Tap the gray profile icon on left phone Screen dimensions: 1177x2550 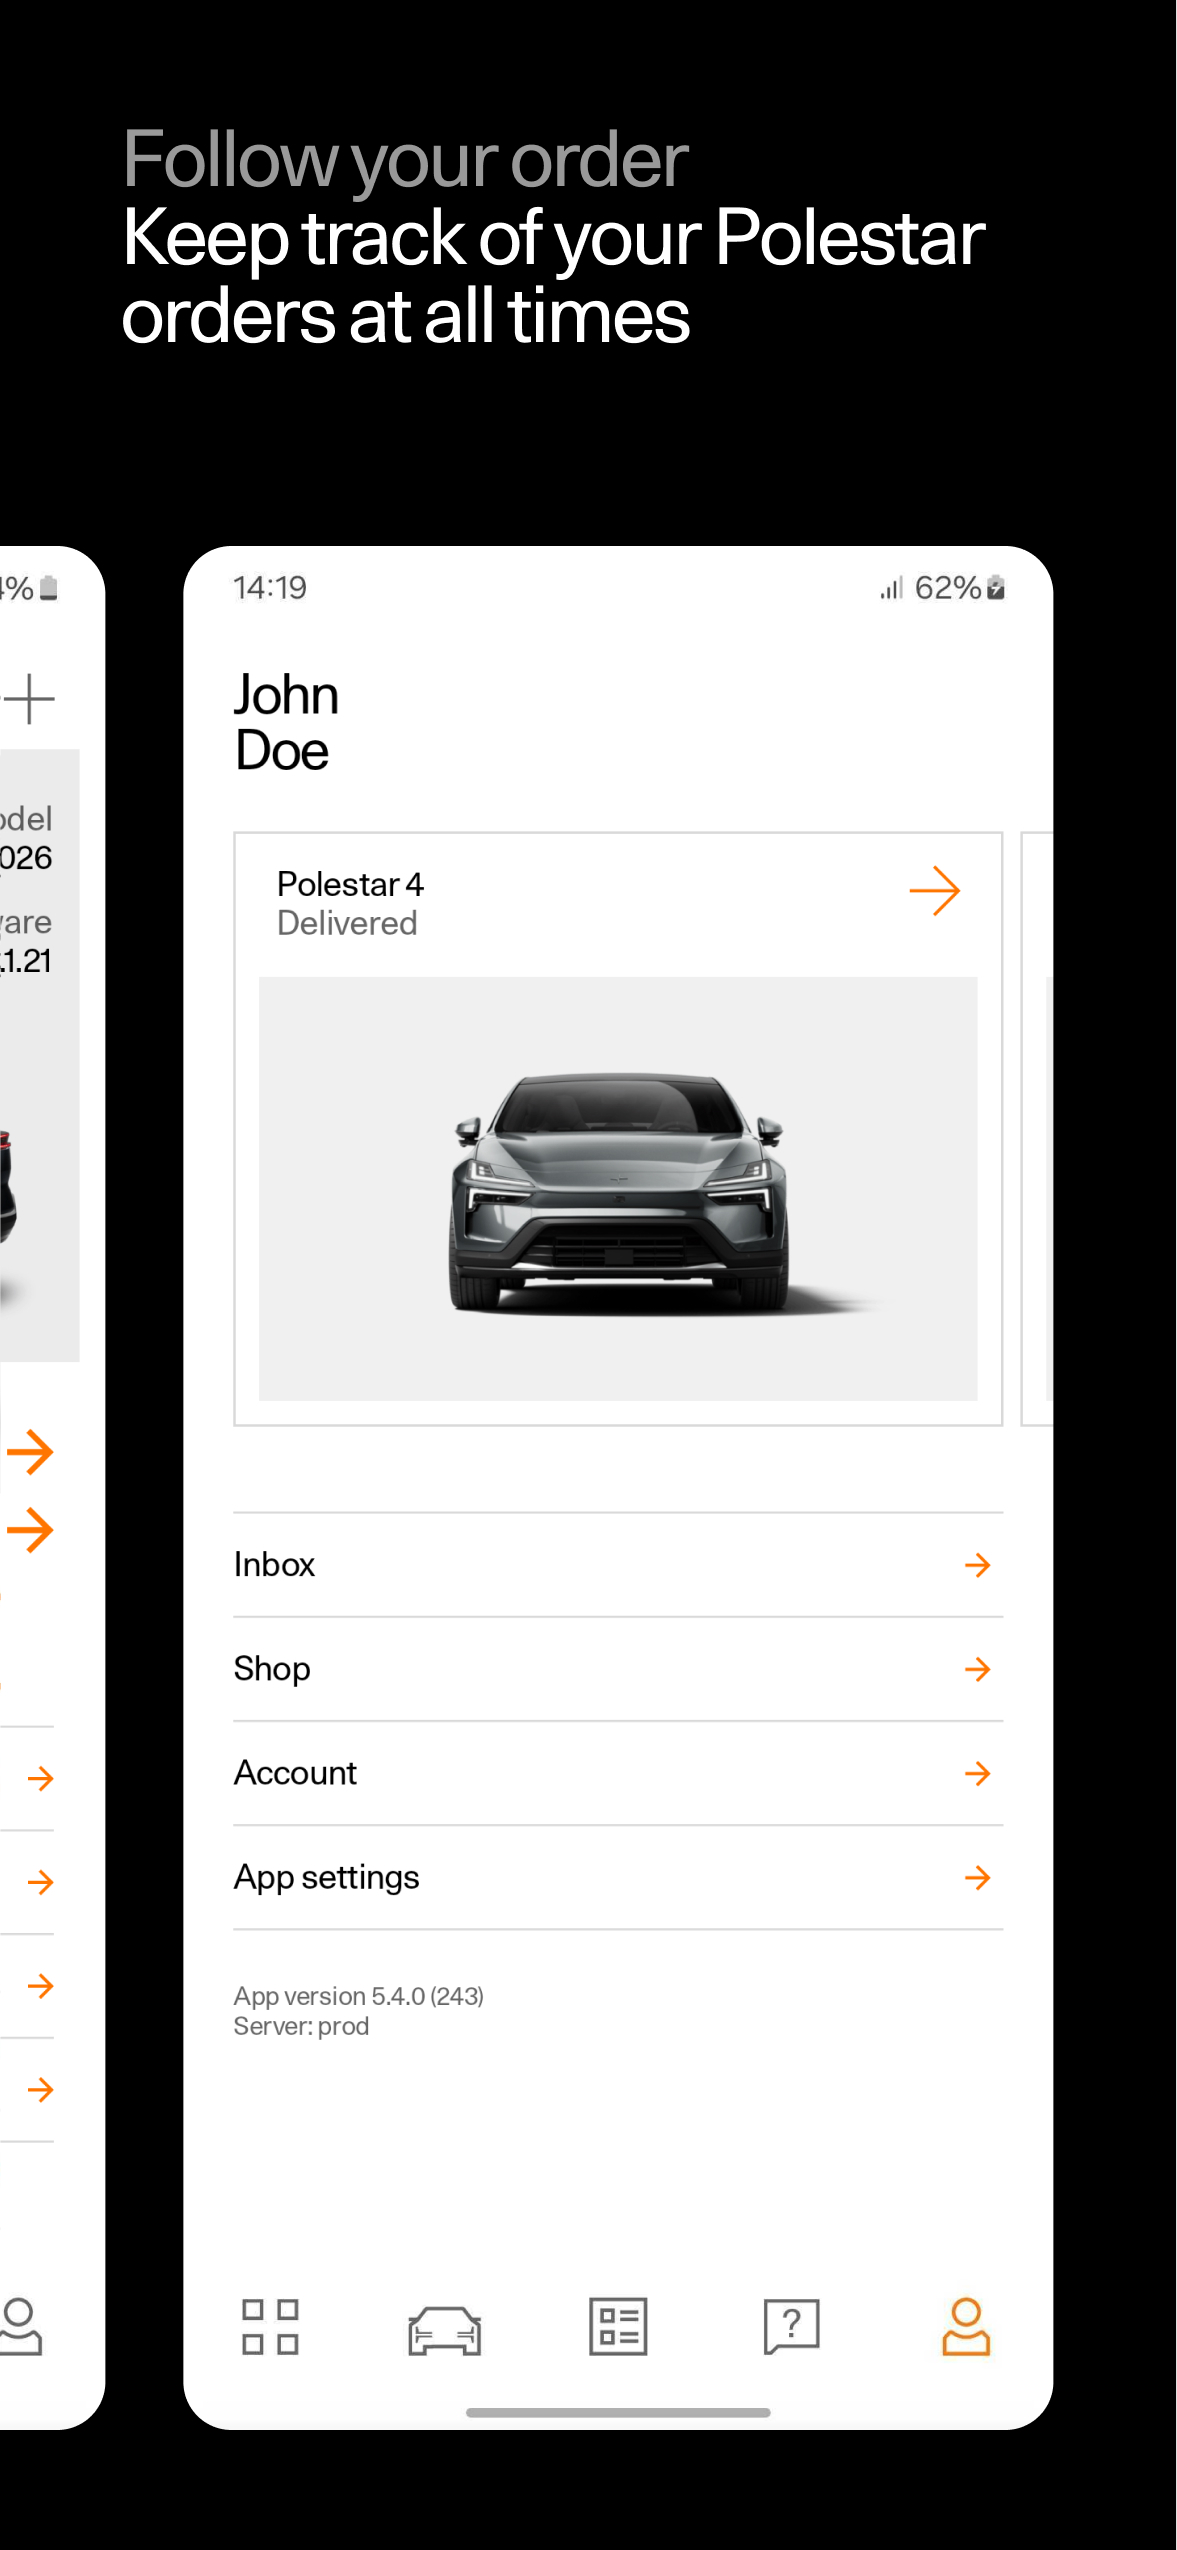tap(20, 2326)
